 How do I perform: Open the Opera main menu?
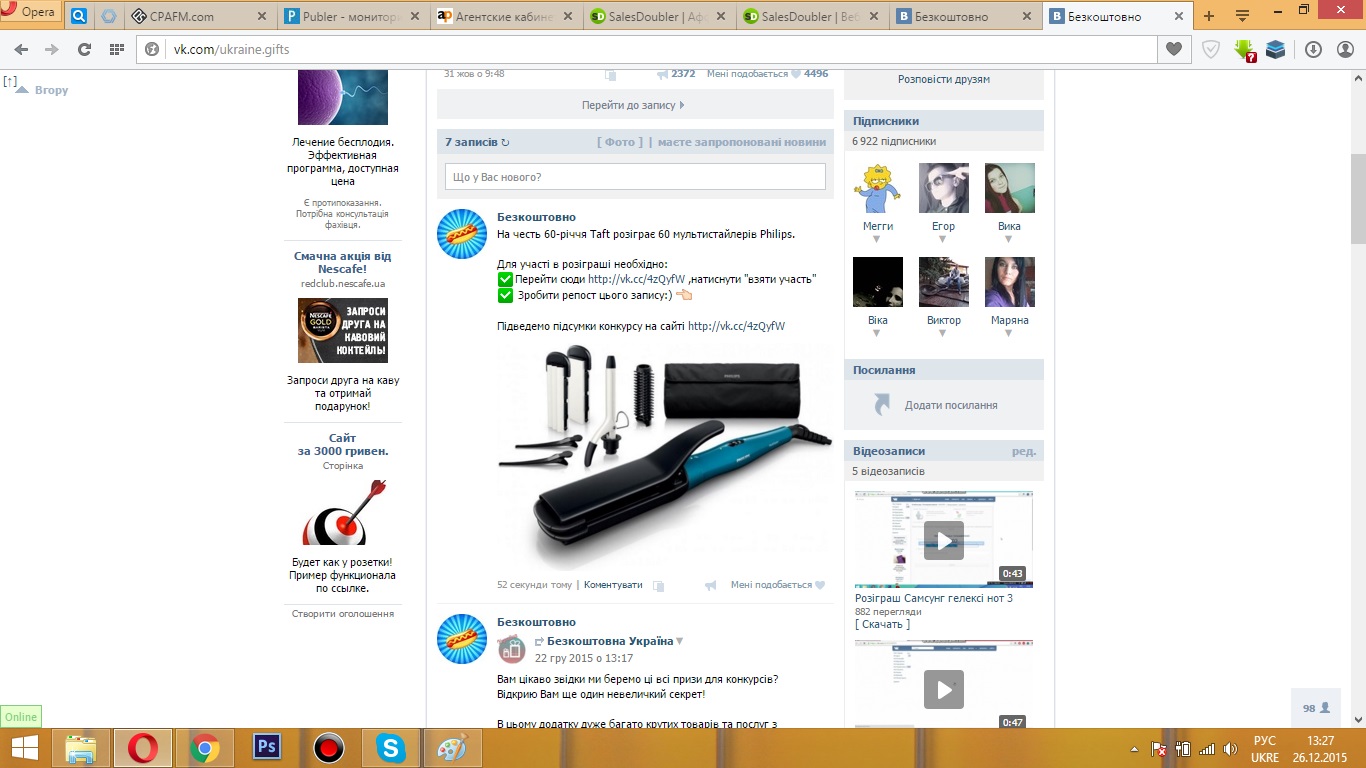(x=30, y=14)
